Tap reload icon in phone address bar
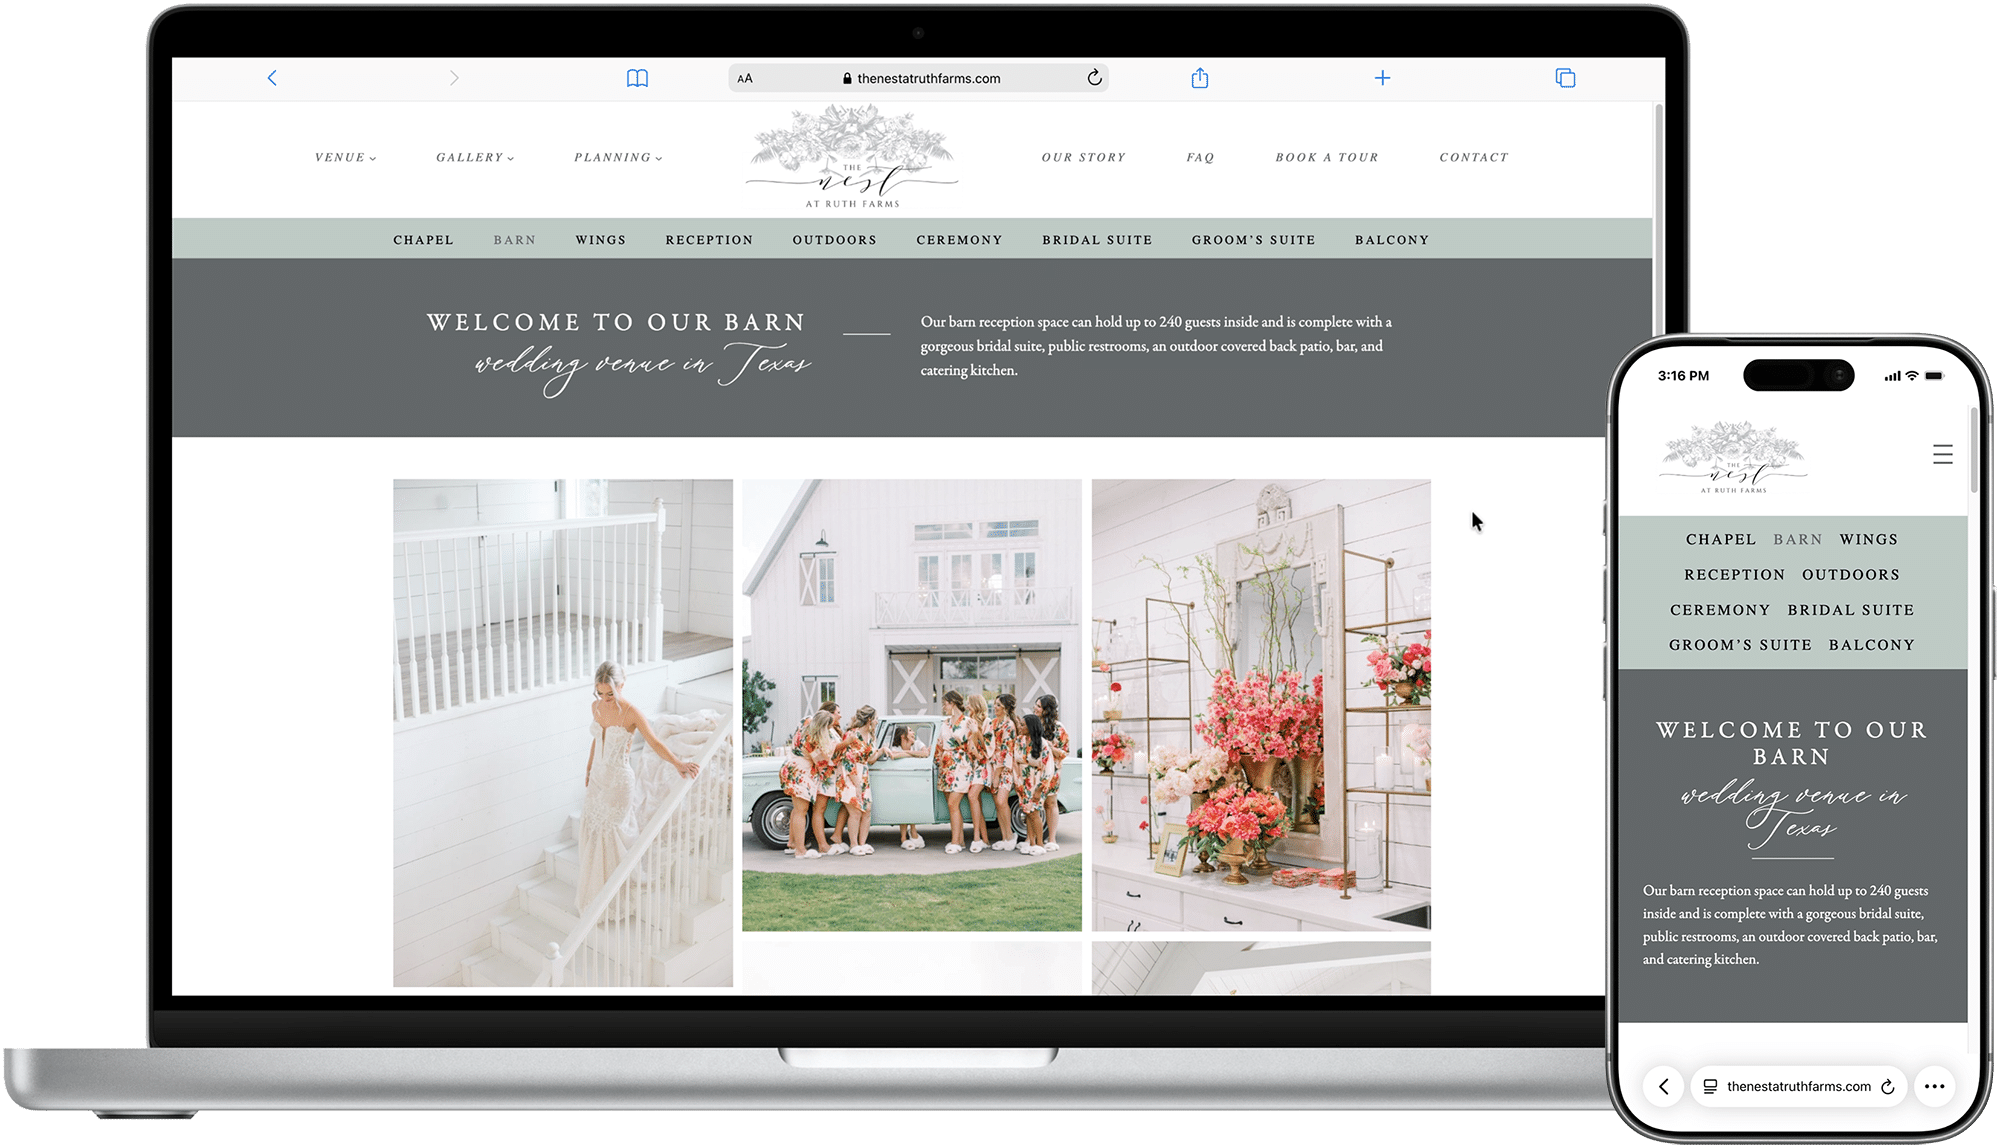Viewport: 2000px width, 1148px height. 1888,1086
